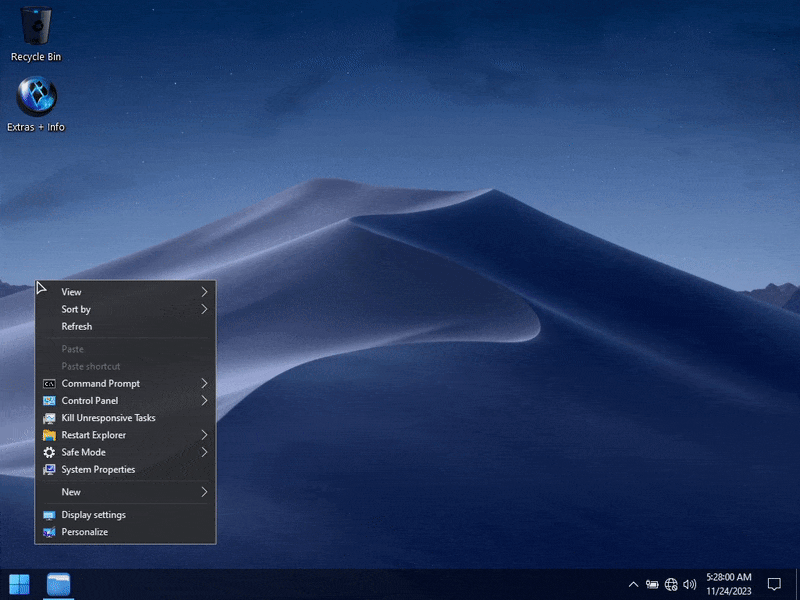Image resolution: width=800 pixels, height=600 pixels.
Task: Expand the Sort by submenu arrow
Action: (204, 309)
